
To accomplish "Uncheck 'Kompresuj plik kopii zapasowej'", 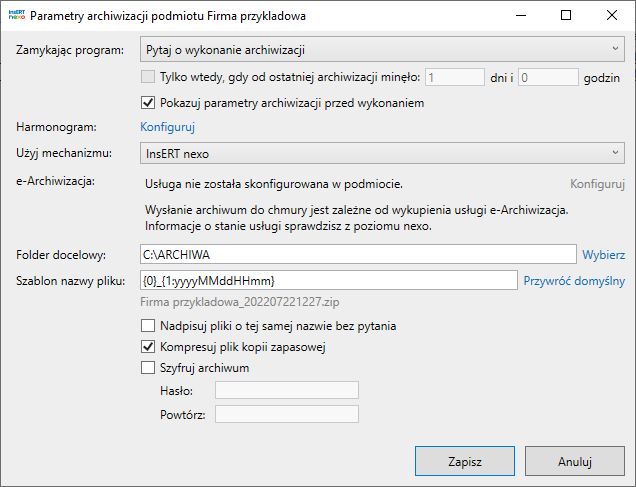I will (149, 347).
